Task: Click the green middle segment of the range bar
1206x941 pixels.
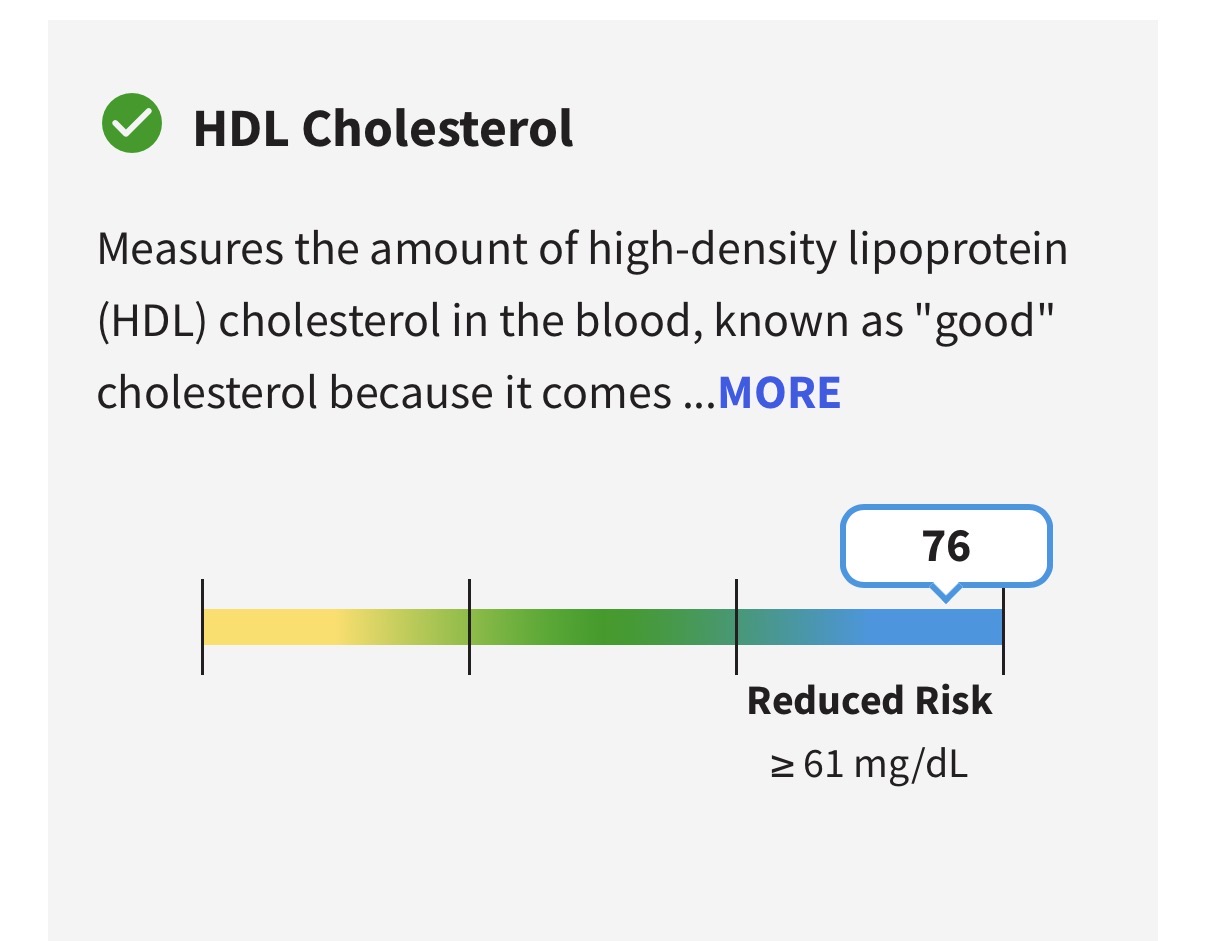Action: [x=602, y=627]
